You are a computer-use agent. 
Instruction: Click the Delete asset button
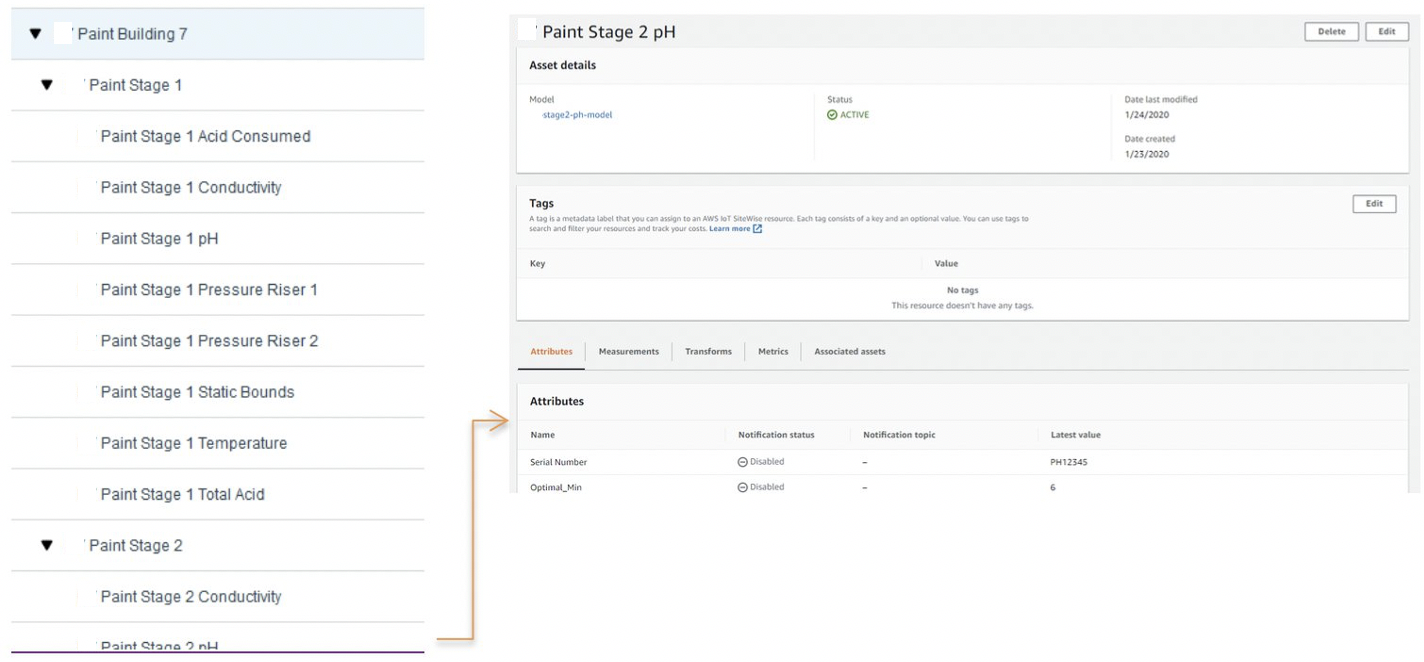(1331, 32)
